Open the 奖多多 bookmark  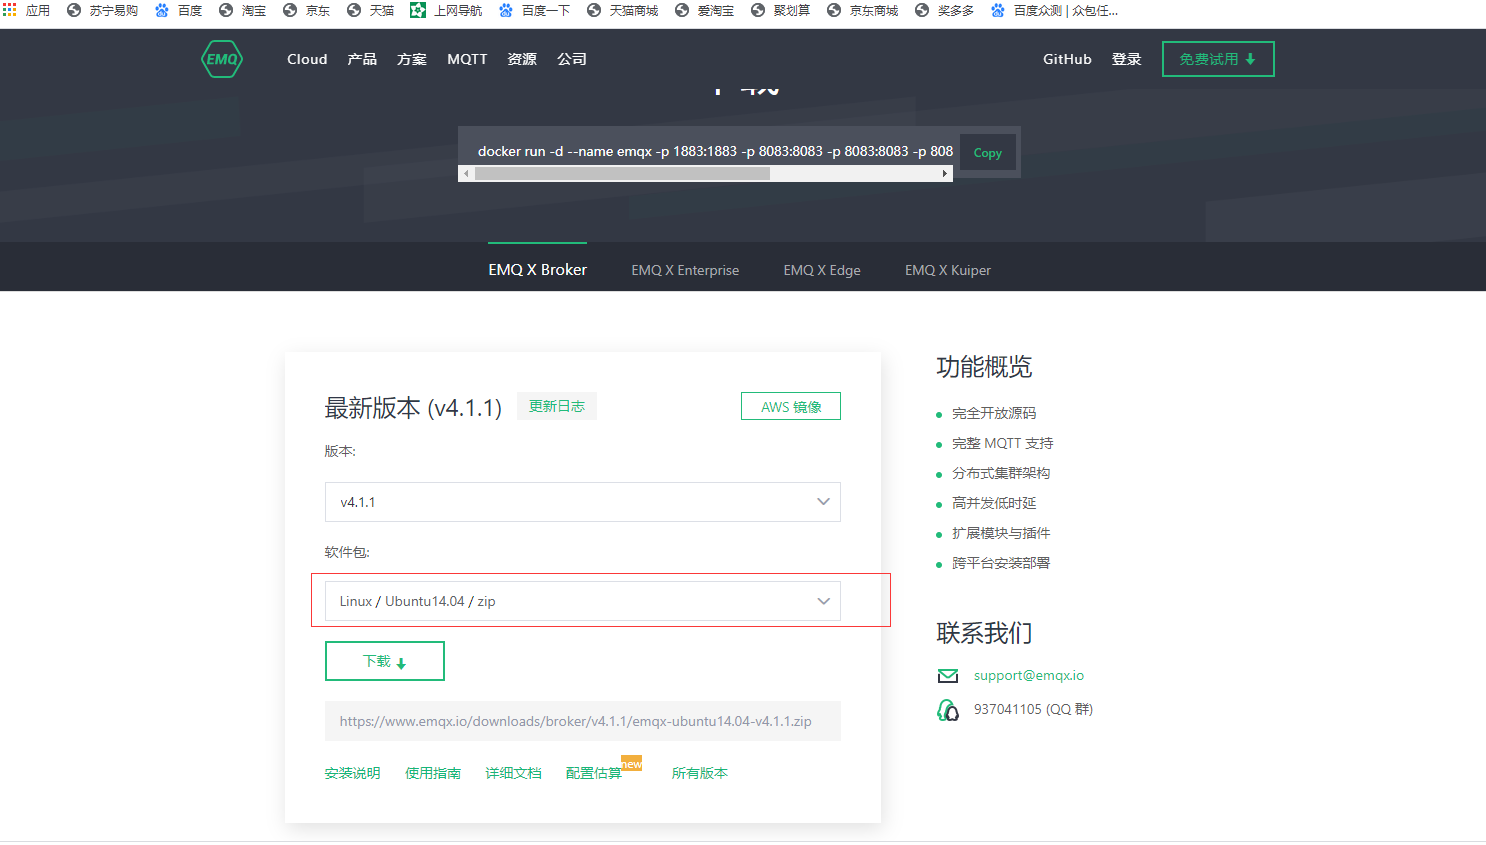(944, 10)
